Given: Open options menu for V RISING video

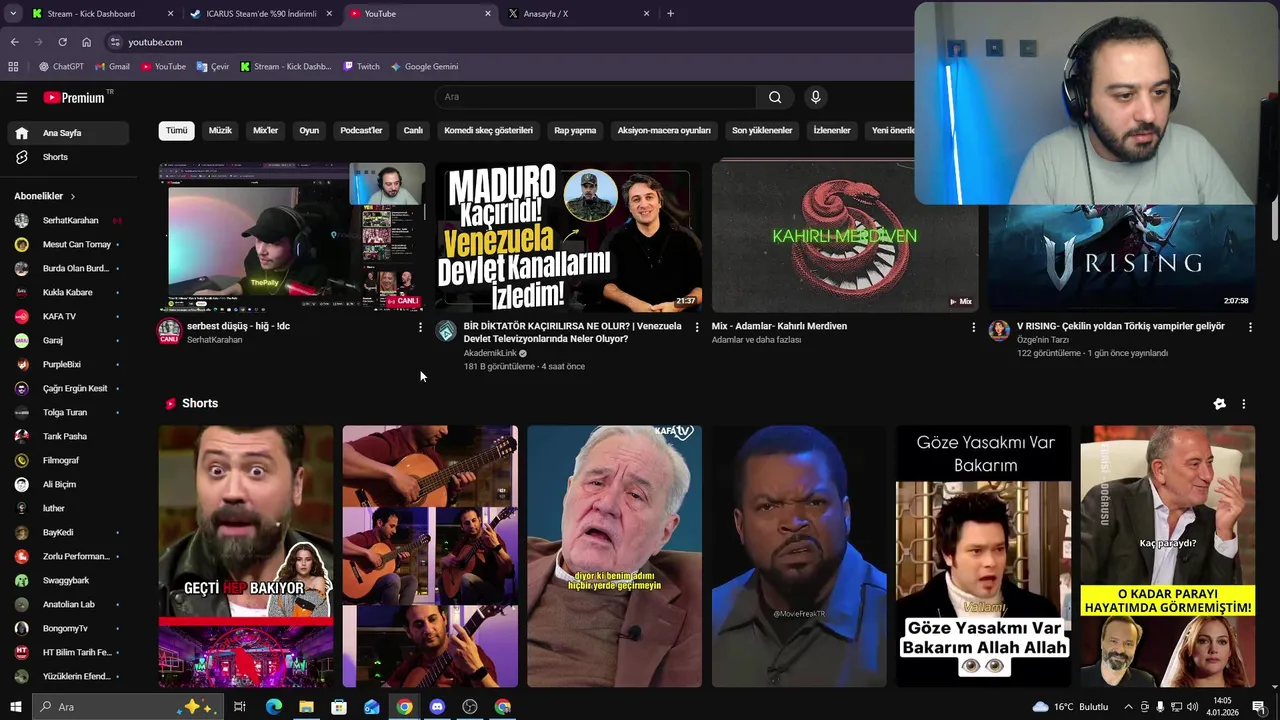Looking at the screenshot, I should (1250, 327).
